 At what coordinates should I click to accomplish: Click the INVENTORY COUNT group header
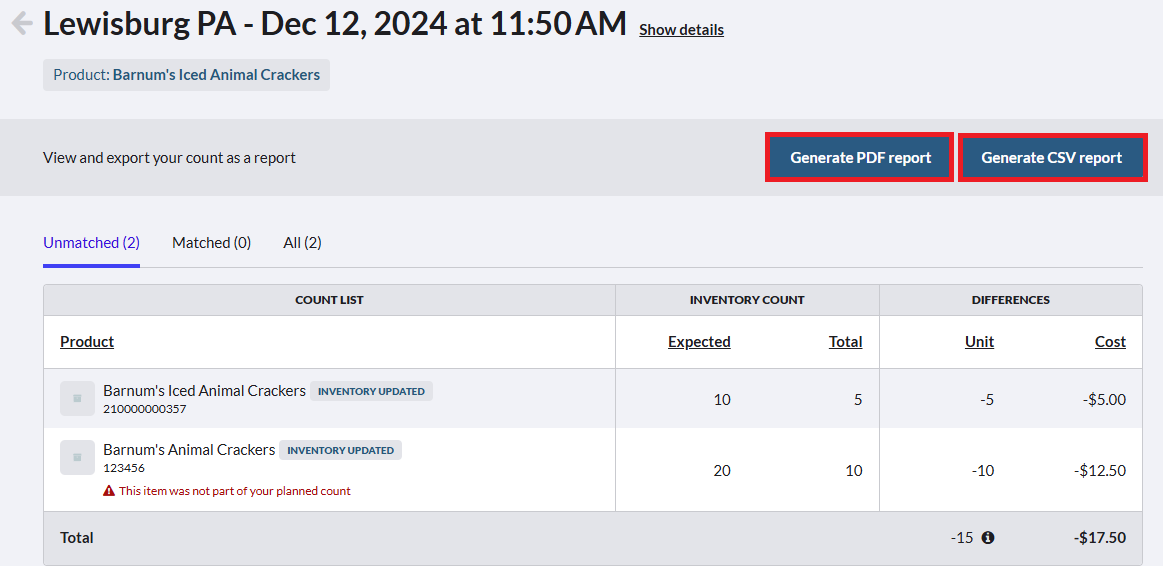pos(747,300)
